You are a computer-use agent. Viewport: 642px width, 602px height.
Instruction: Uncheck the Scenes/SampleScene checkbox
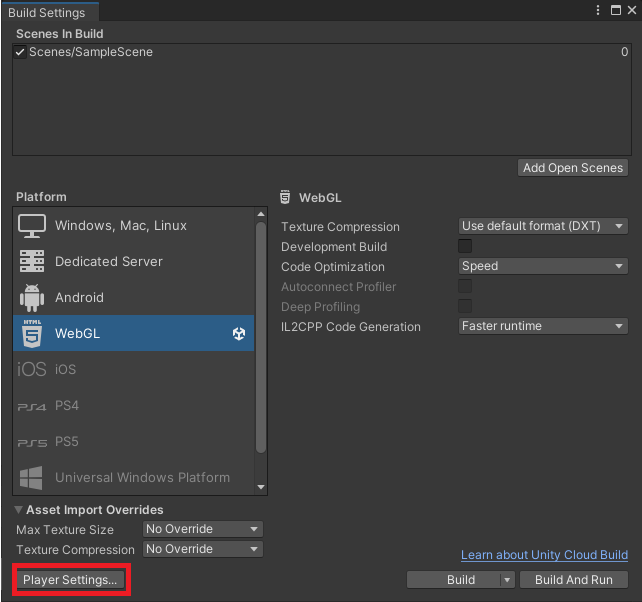tap(20, 52)
